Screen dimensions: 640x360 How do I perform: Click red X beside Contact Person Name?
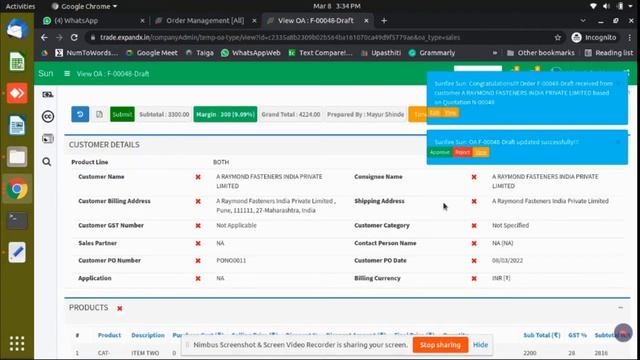(474, 243)
